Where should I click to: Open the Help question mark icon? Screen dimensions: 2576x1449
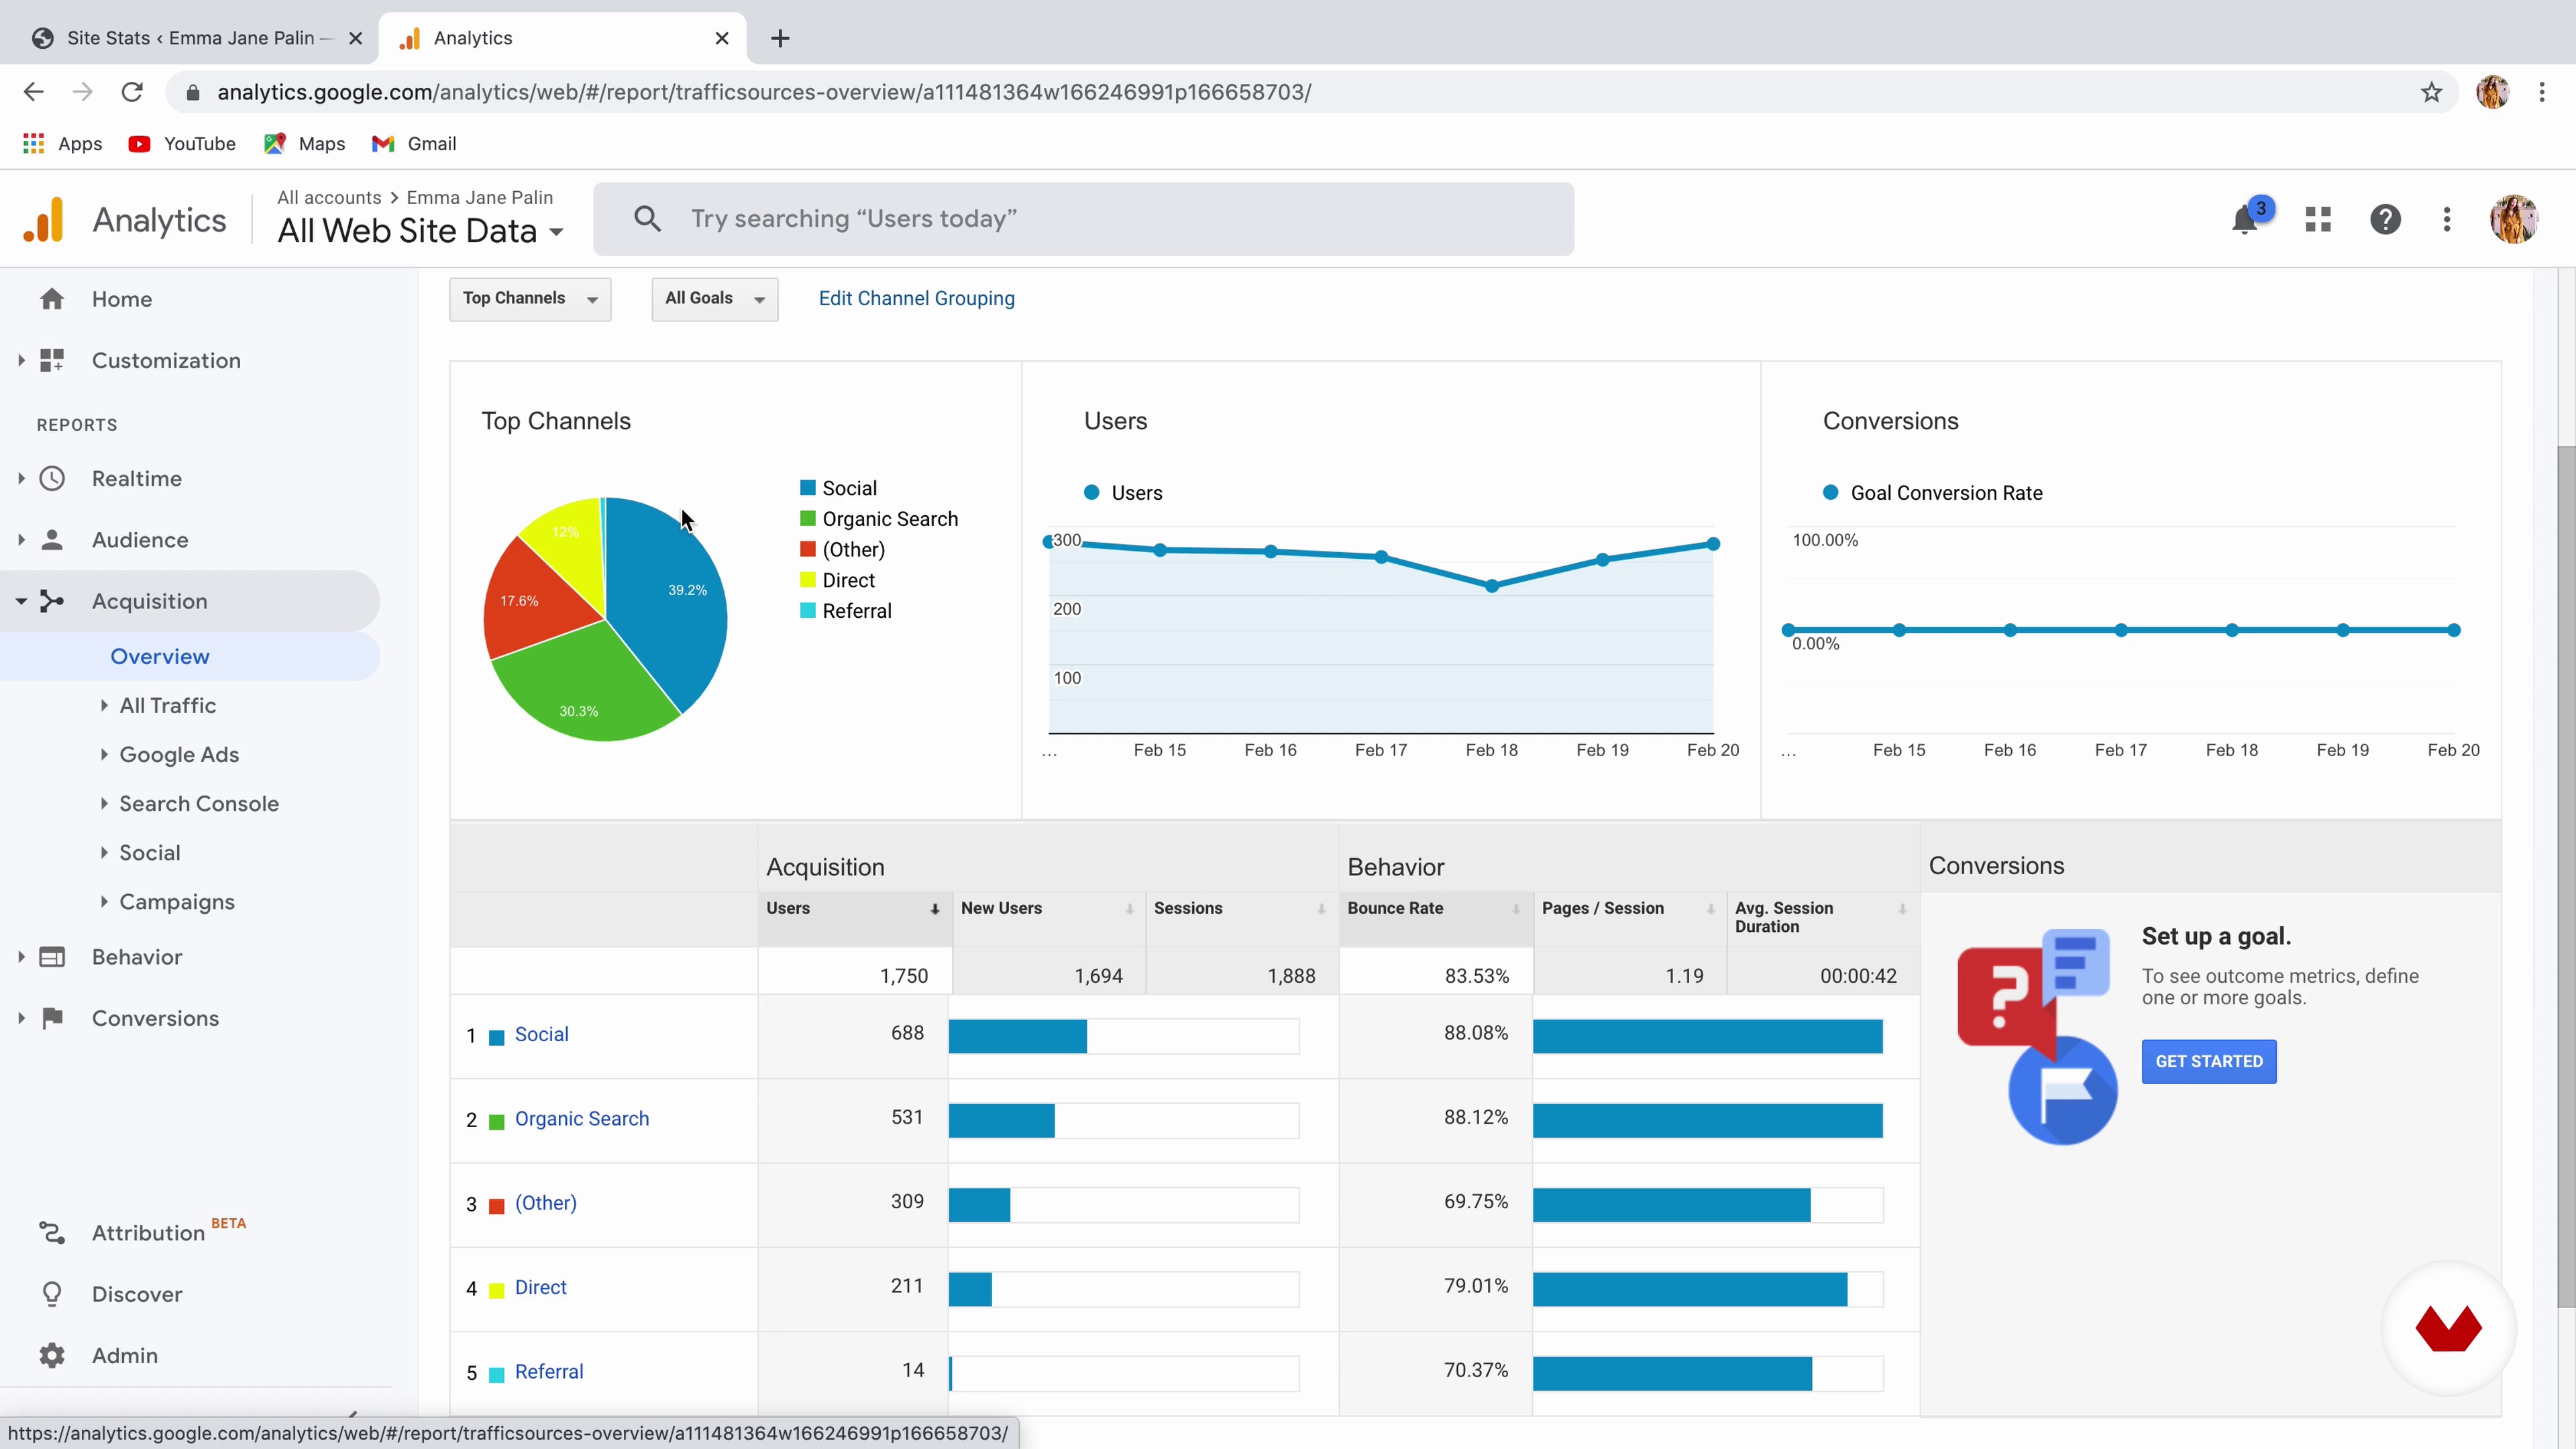[x=2385, y=219]
